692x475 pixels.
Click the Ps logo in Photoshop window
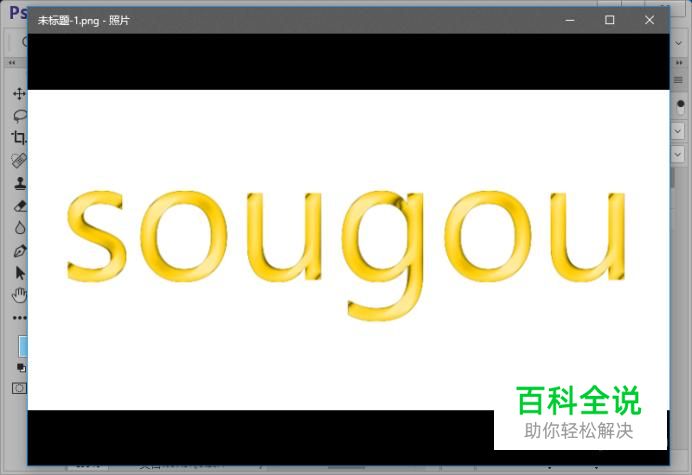click(x=19, y=12)
